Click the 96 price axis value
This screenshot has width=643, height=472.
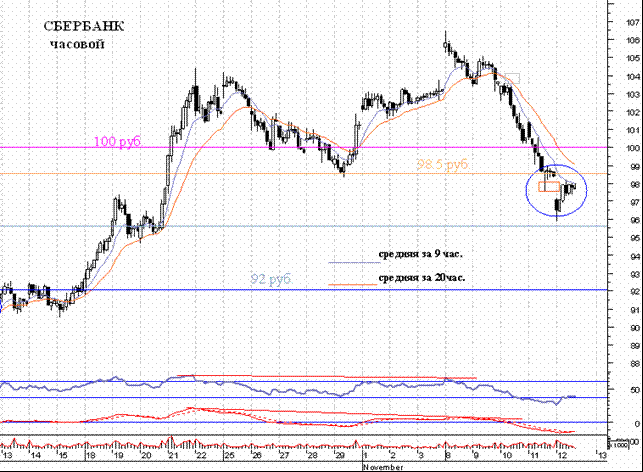[635, 220]
